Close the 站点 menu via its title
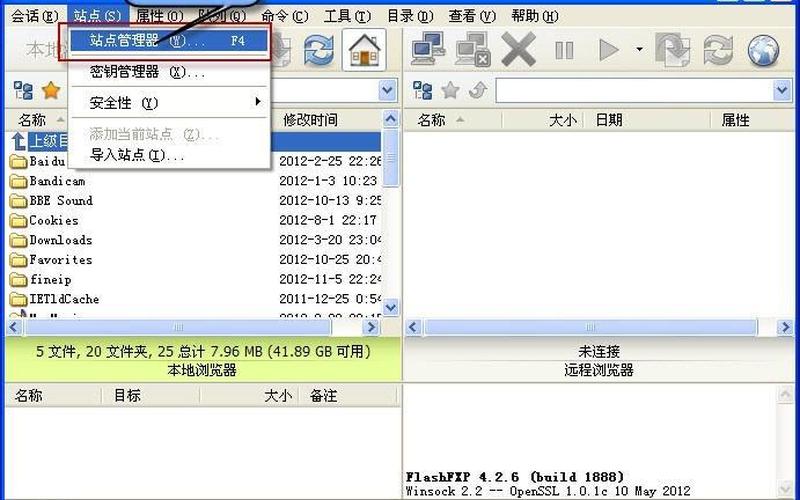This screenshot has width=800, height=500. pos(97,16)
